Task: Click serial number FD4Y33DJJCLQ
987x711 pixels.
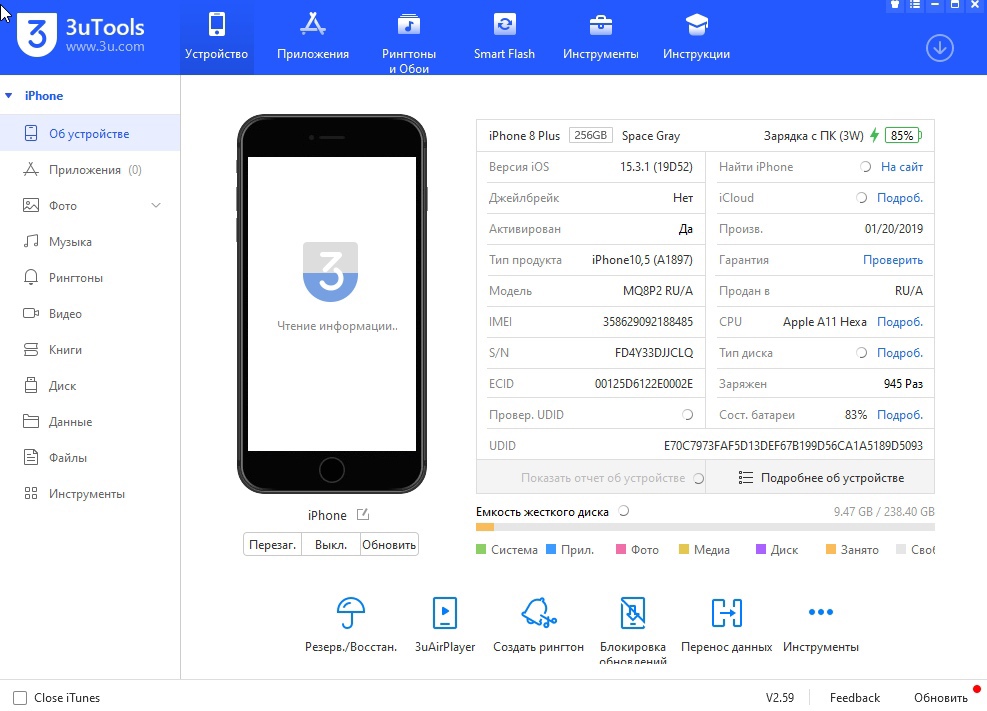Action: pyautogui.click(x=654, y=353)
